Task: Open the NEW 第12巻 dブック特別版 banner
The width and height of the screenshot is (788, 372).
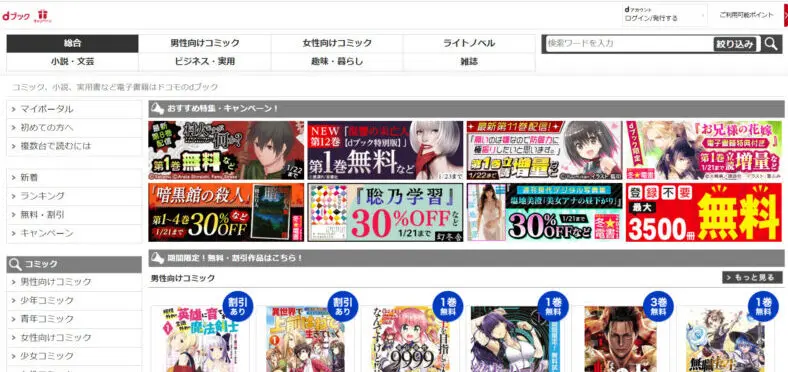Action: (385, 150)
